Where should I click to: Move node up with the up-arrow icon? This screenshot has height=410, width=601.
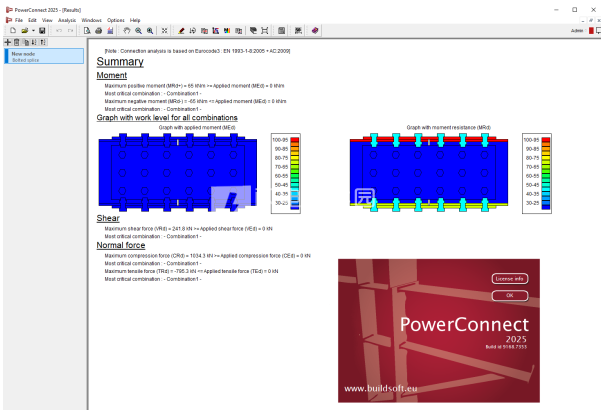tap(43, 42)
